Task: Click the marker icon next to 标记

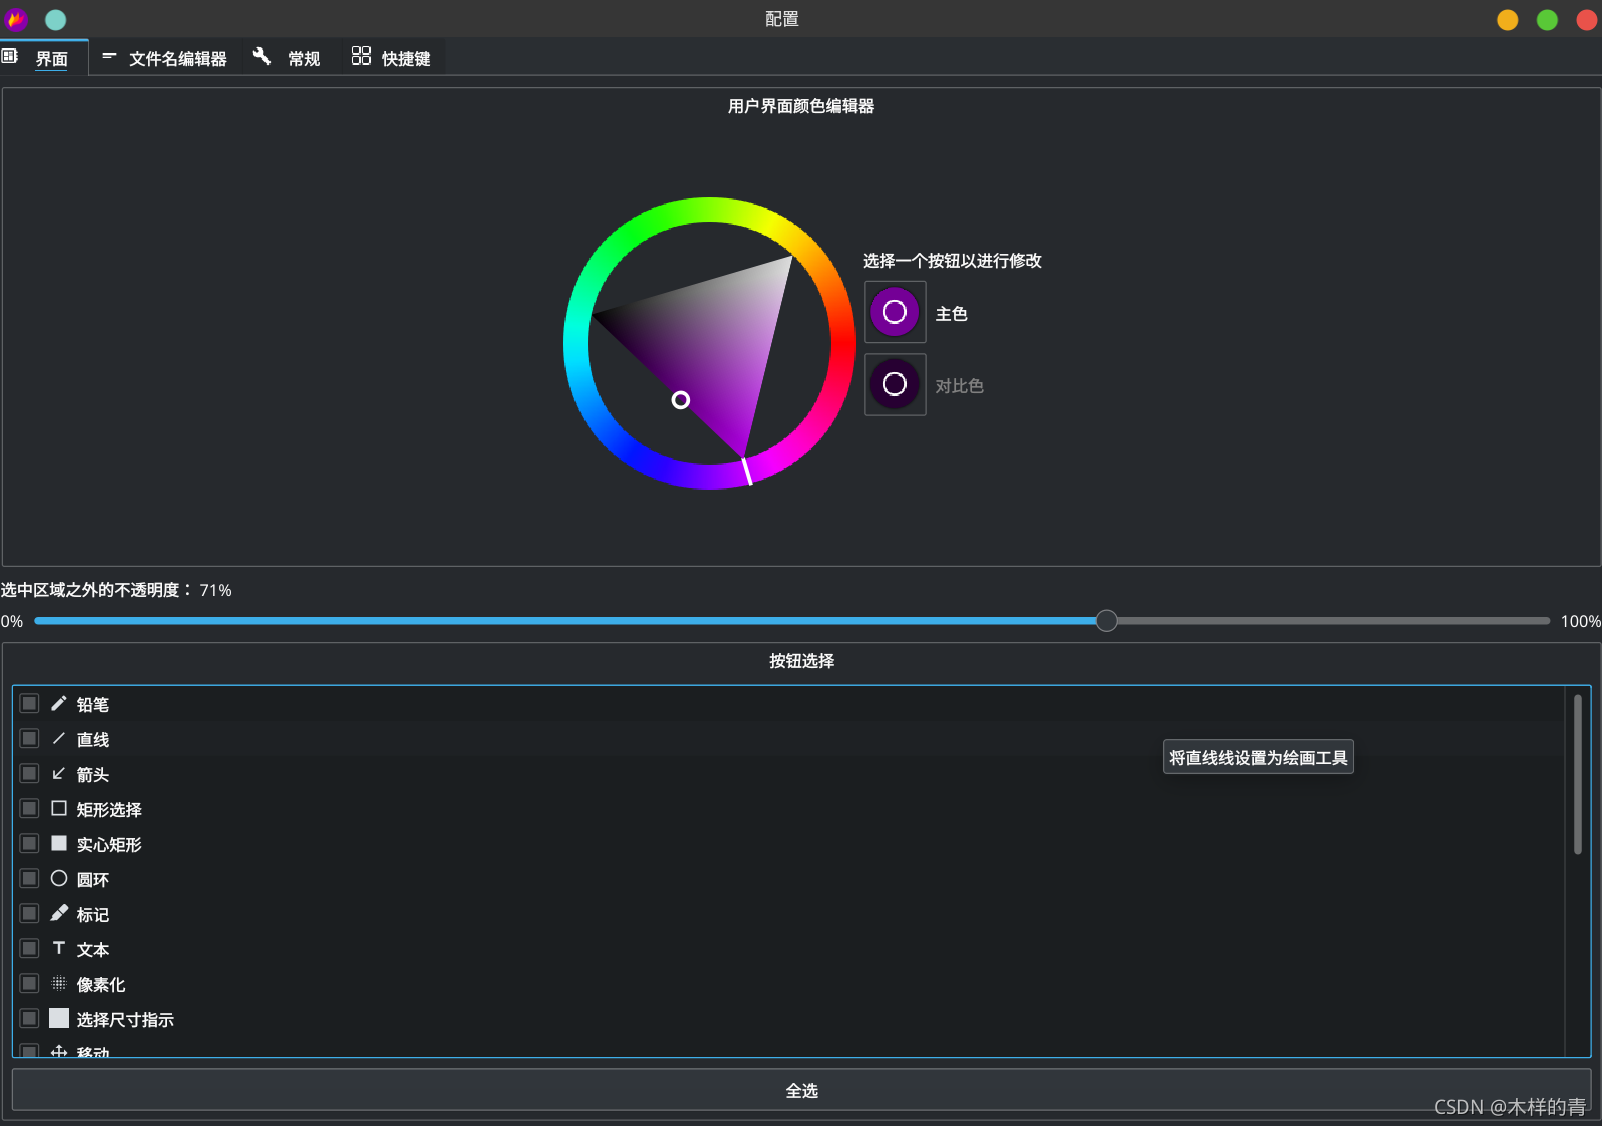Action: tap(59, 913)
